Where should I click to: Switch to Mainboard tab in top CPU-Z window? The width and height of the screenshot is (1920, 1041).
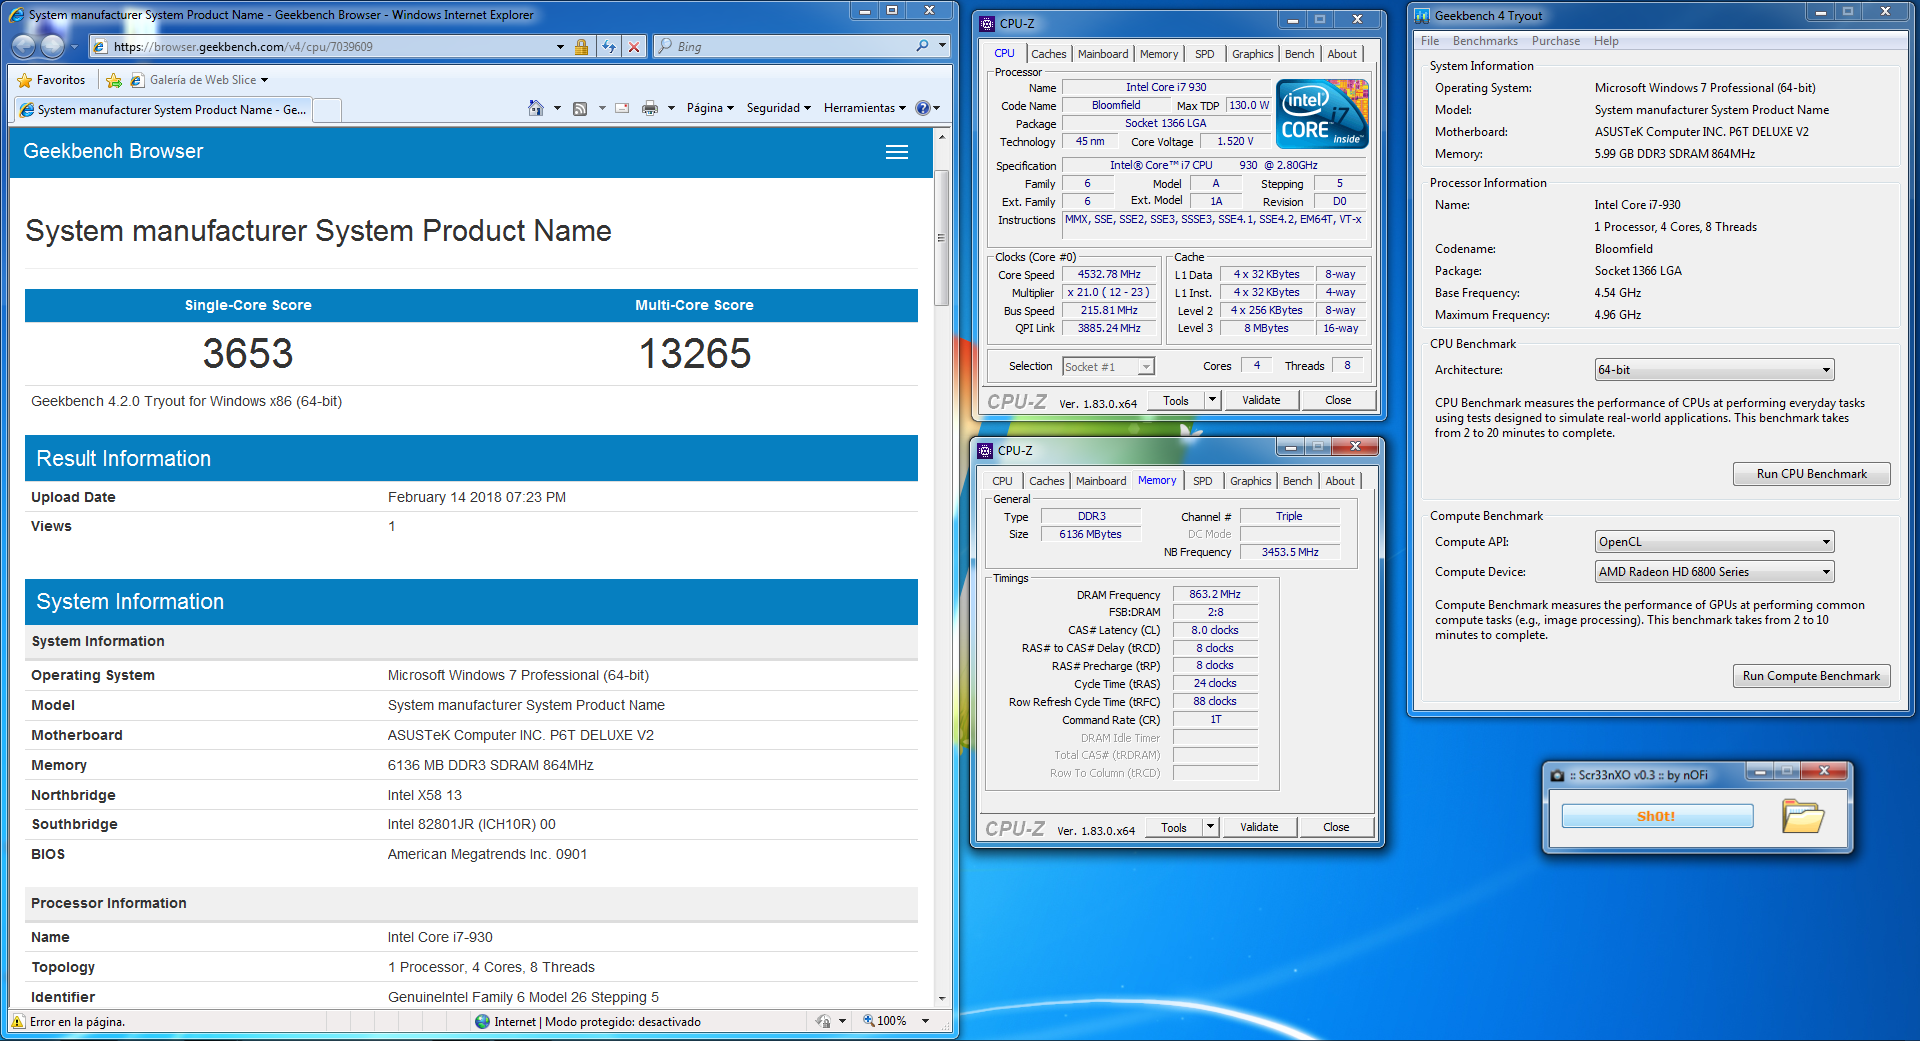click(x=1103, y=54)
